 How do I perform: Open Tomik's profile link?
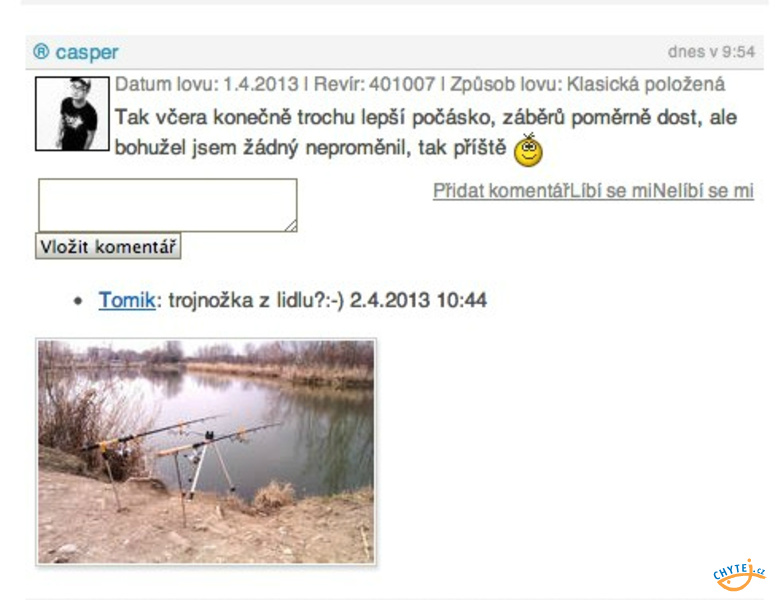click(127, 300)
